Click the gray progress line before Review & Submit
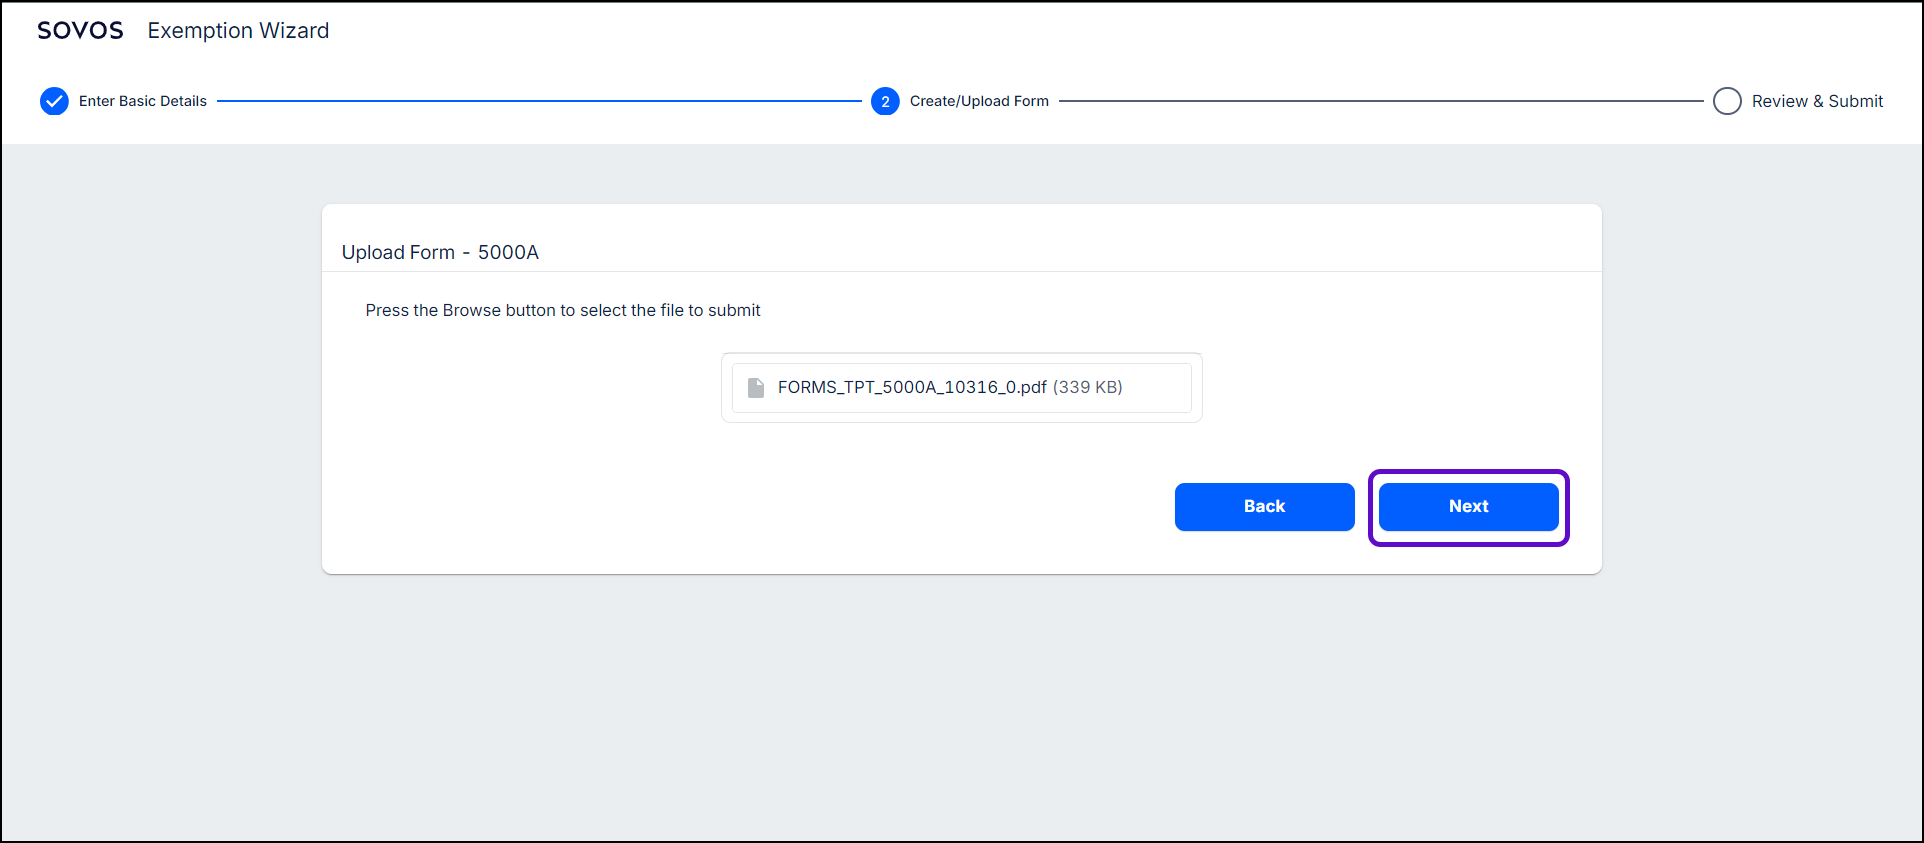This screenshot has width=1924, height=843. coord(1380,101)
